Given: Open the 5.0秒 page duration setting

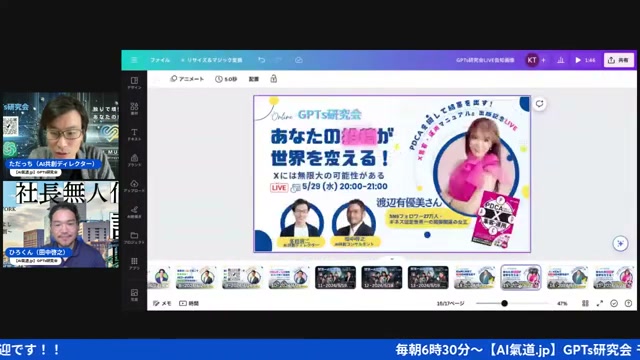Looking at the screenshot, I should (x=226, y=79).
